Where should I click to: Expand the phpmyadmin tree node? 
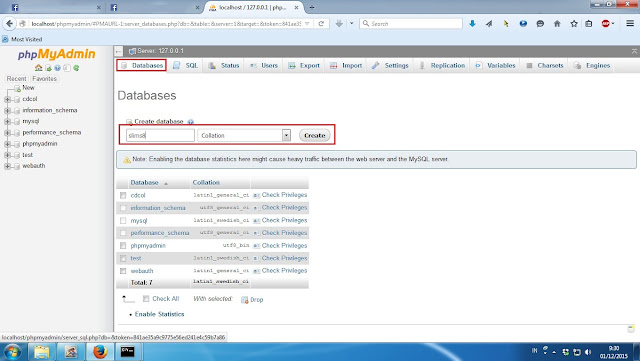pos(7,144)
